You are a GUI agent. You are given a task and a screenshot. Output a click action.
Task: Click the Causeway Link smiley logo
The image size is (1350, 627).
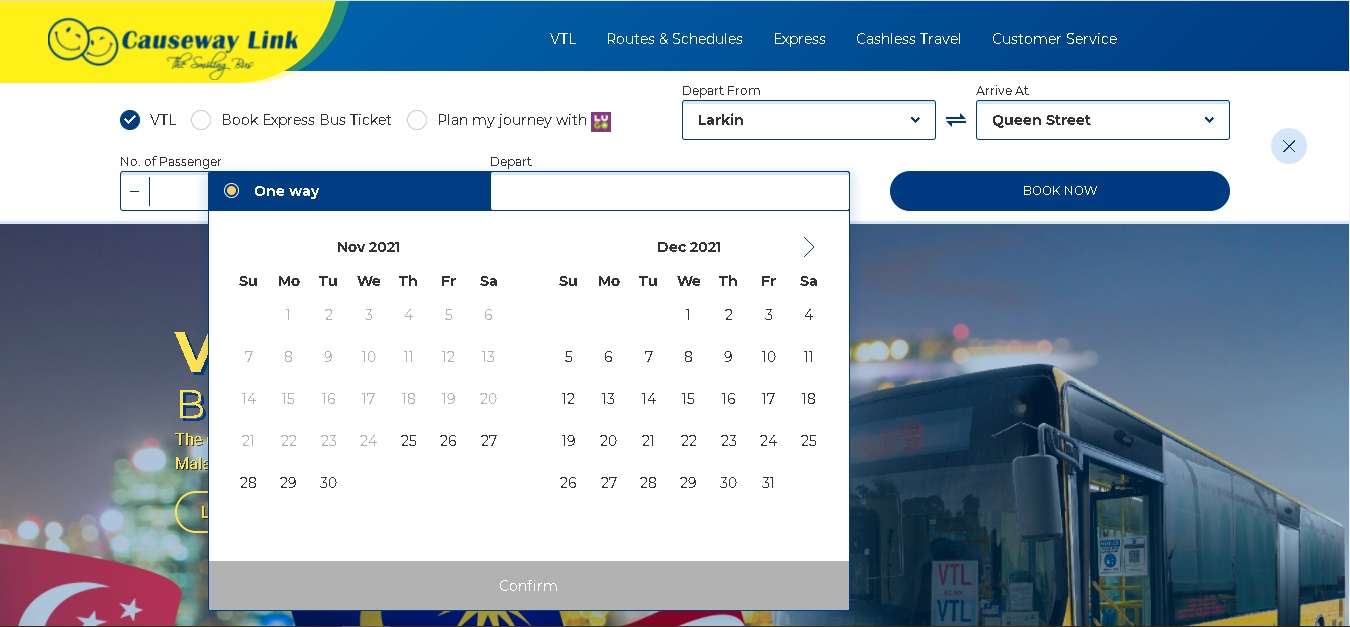coord(85,43)
